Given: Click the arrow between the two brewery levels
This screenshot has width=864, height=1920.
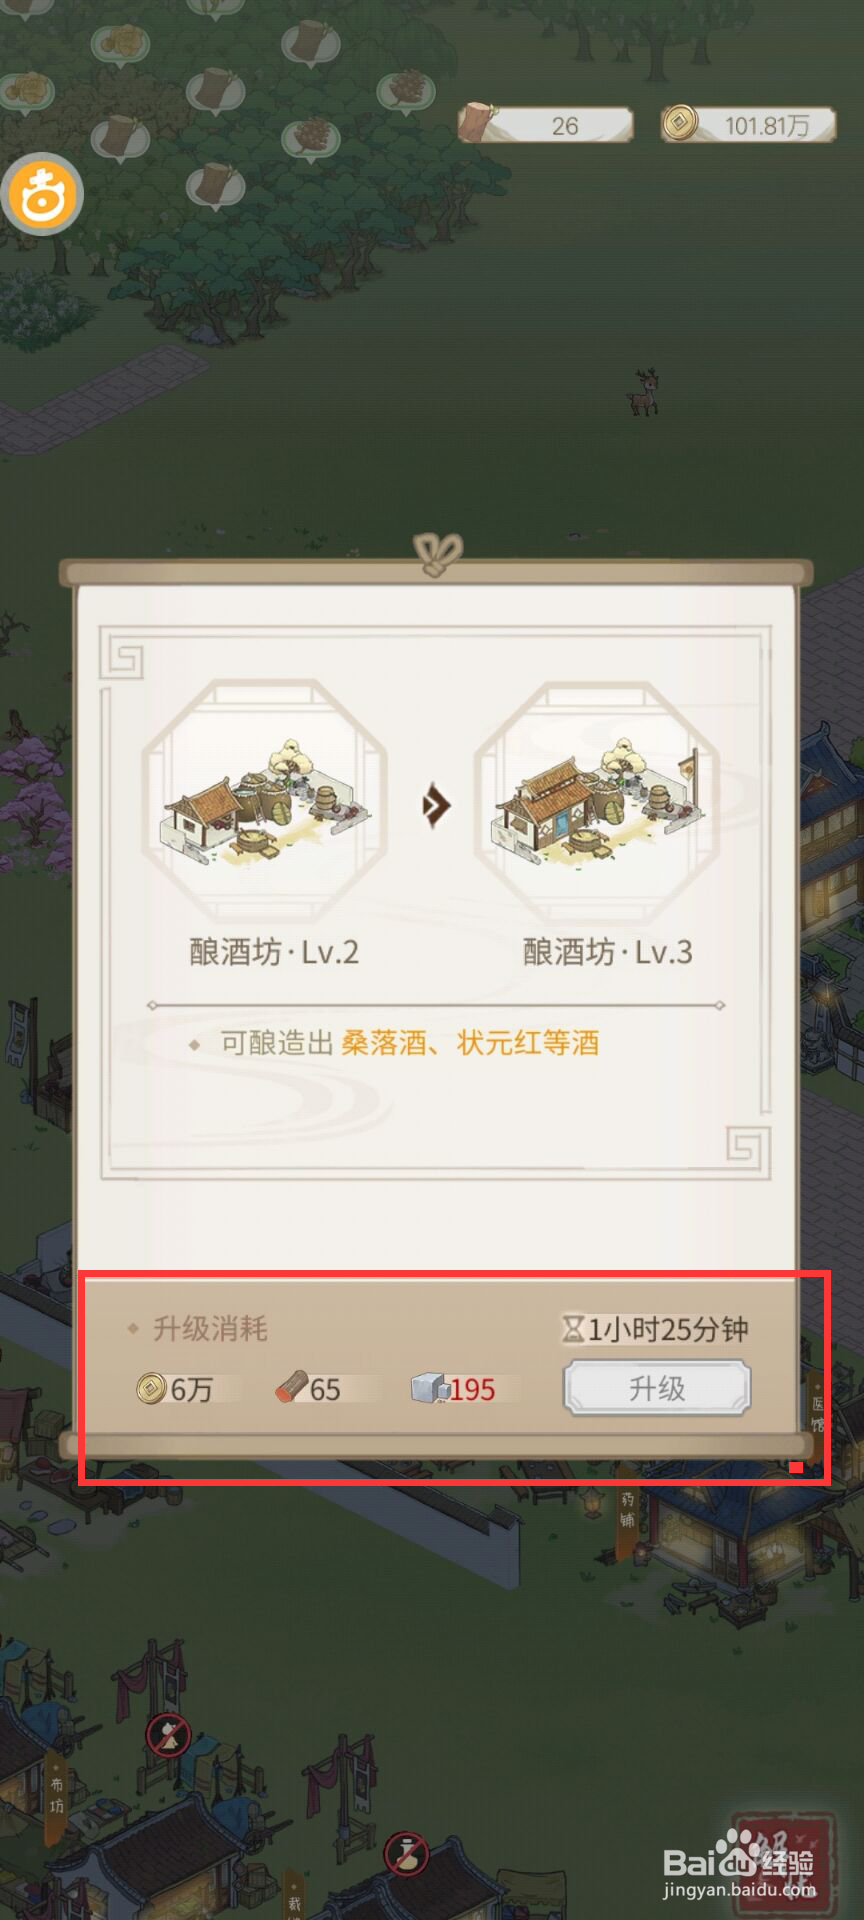Looking at the screenshot, I should (435, 805).
